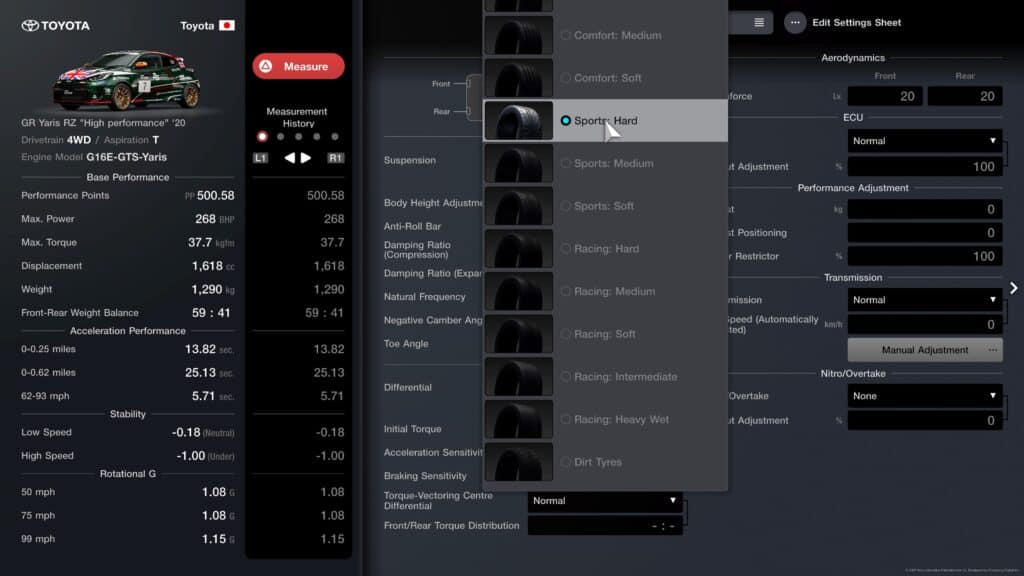Click the Sports: Hard tyre tread icon

pyautogui.click(x=520, y=119)
